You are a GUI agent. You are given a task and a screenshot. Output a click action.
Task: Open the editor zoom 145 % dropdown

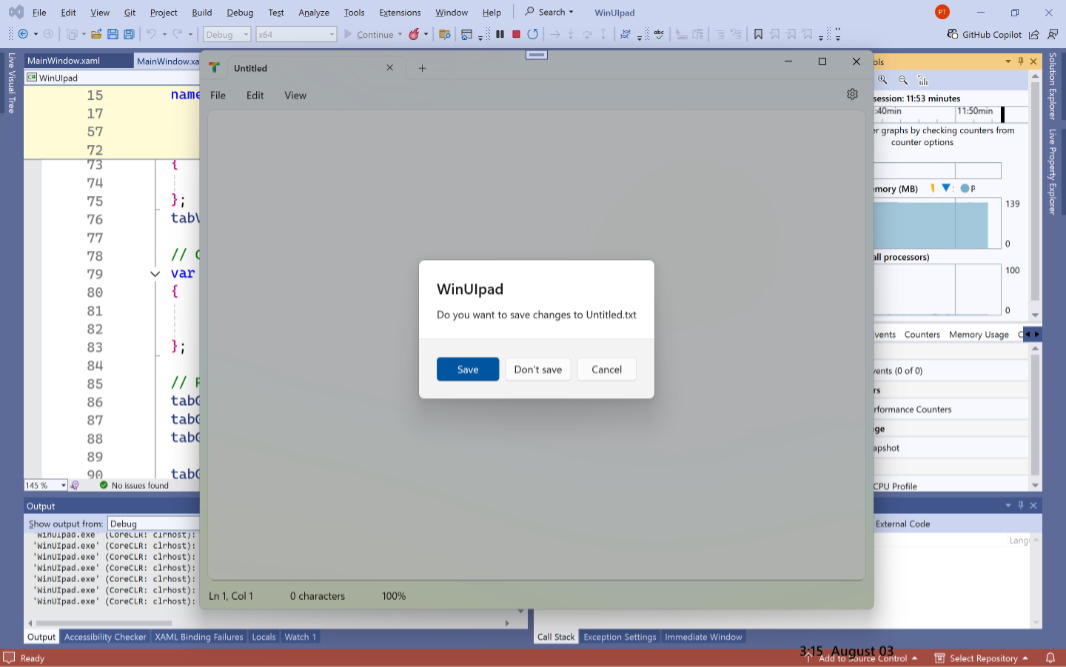coord(63,485)
